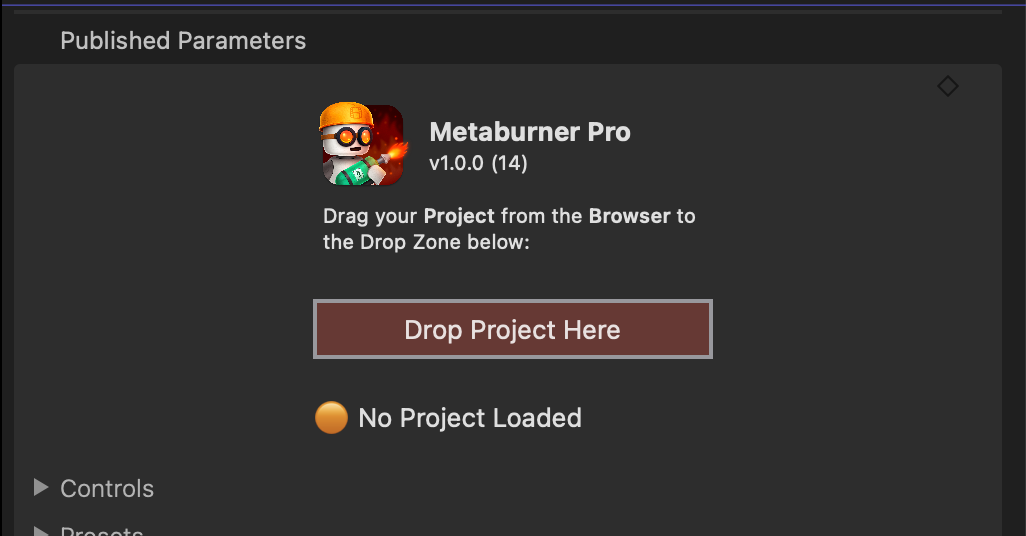Click the orange project status indicator
The image size is (1026, 536).
click(x=331, y=418)
